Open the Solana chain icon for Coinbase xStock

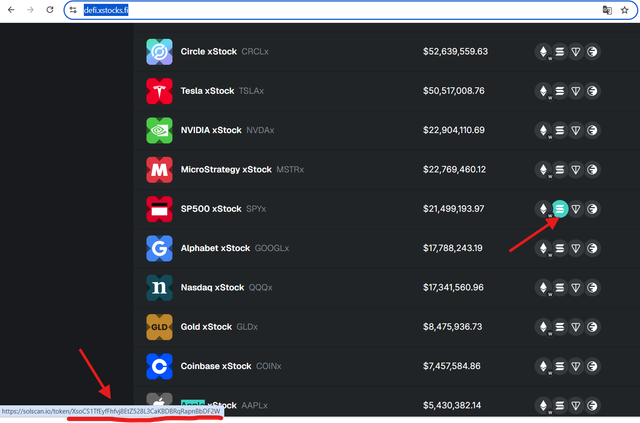coord(560,366)
